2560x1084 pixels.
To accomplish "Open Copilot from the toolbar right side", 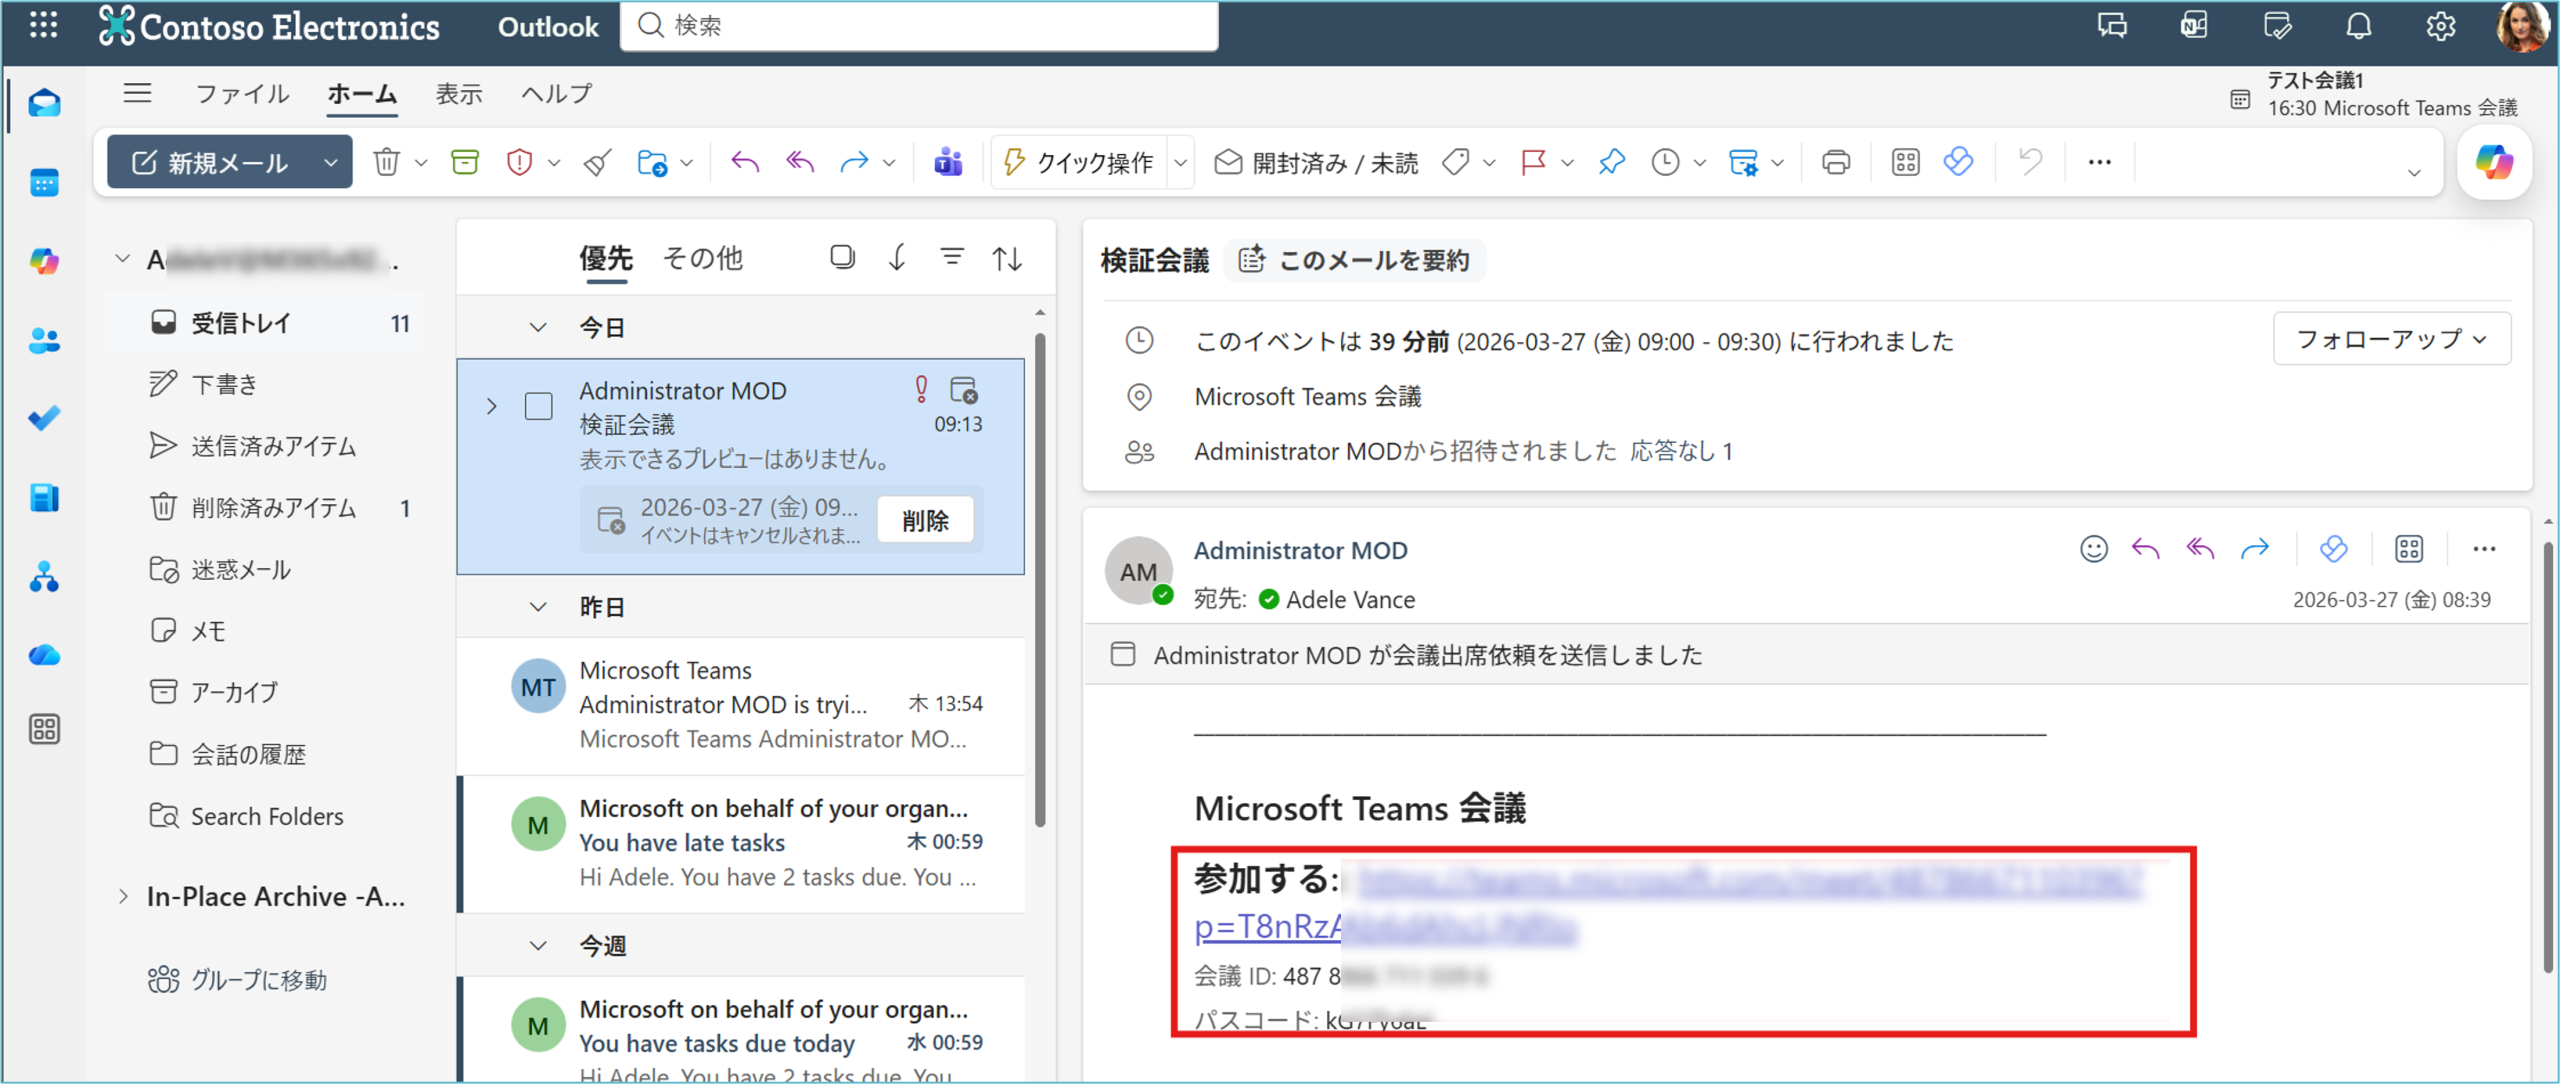I will click(2494, 162).
